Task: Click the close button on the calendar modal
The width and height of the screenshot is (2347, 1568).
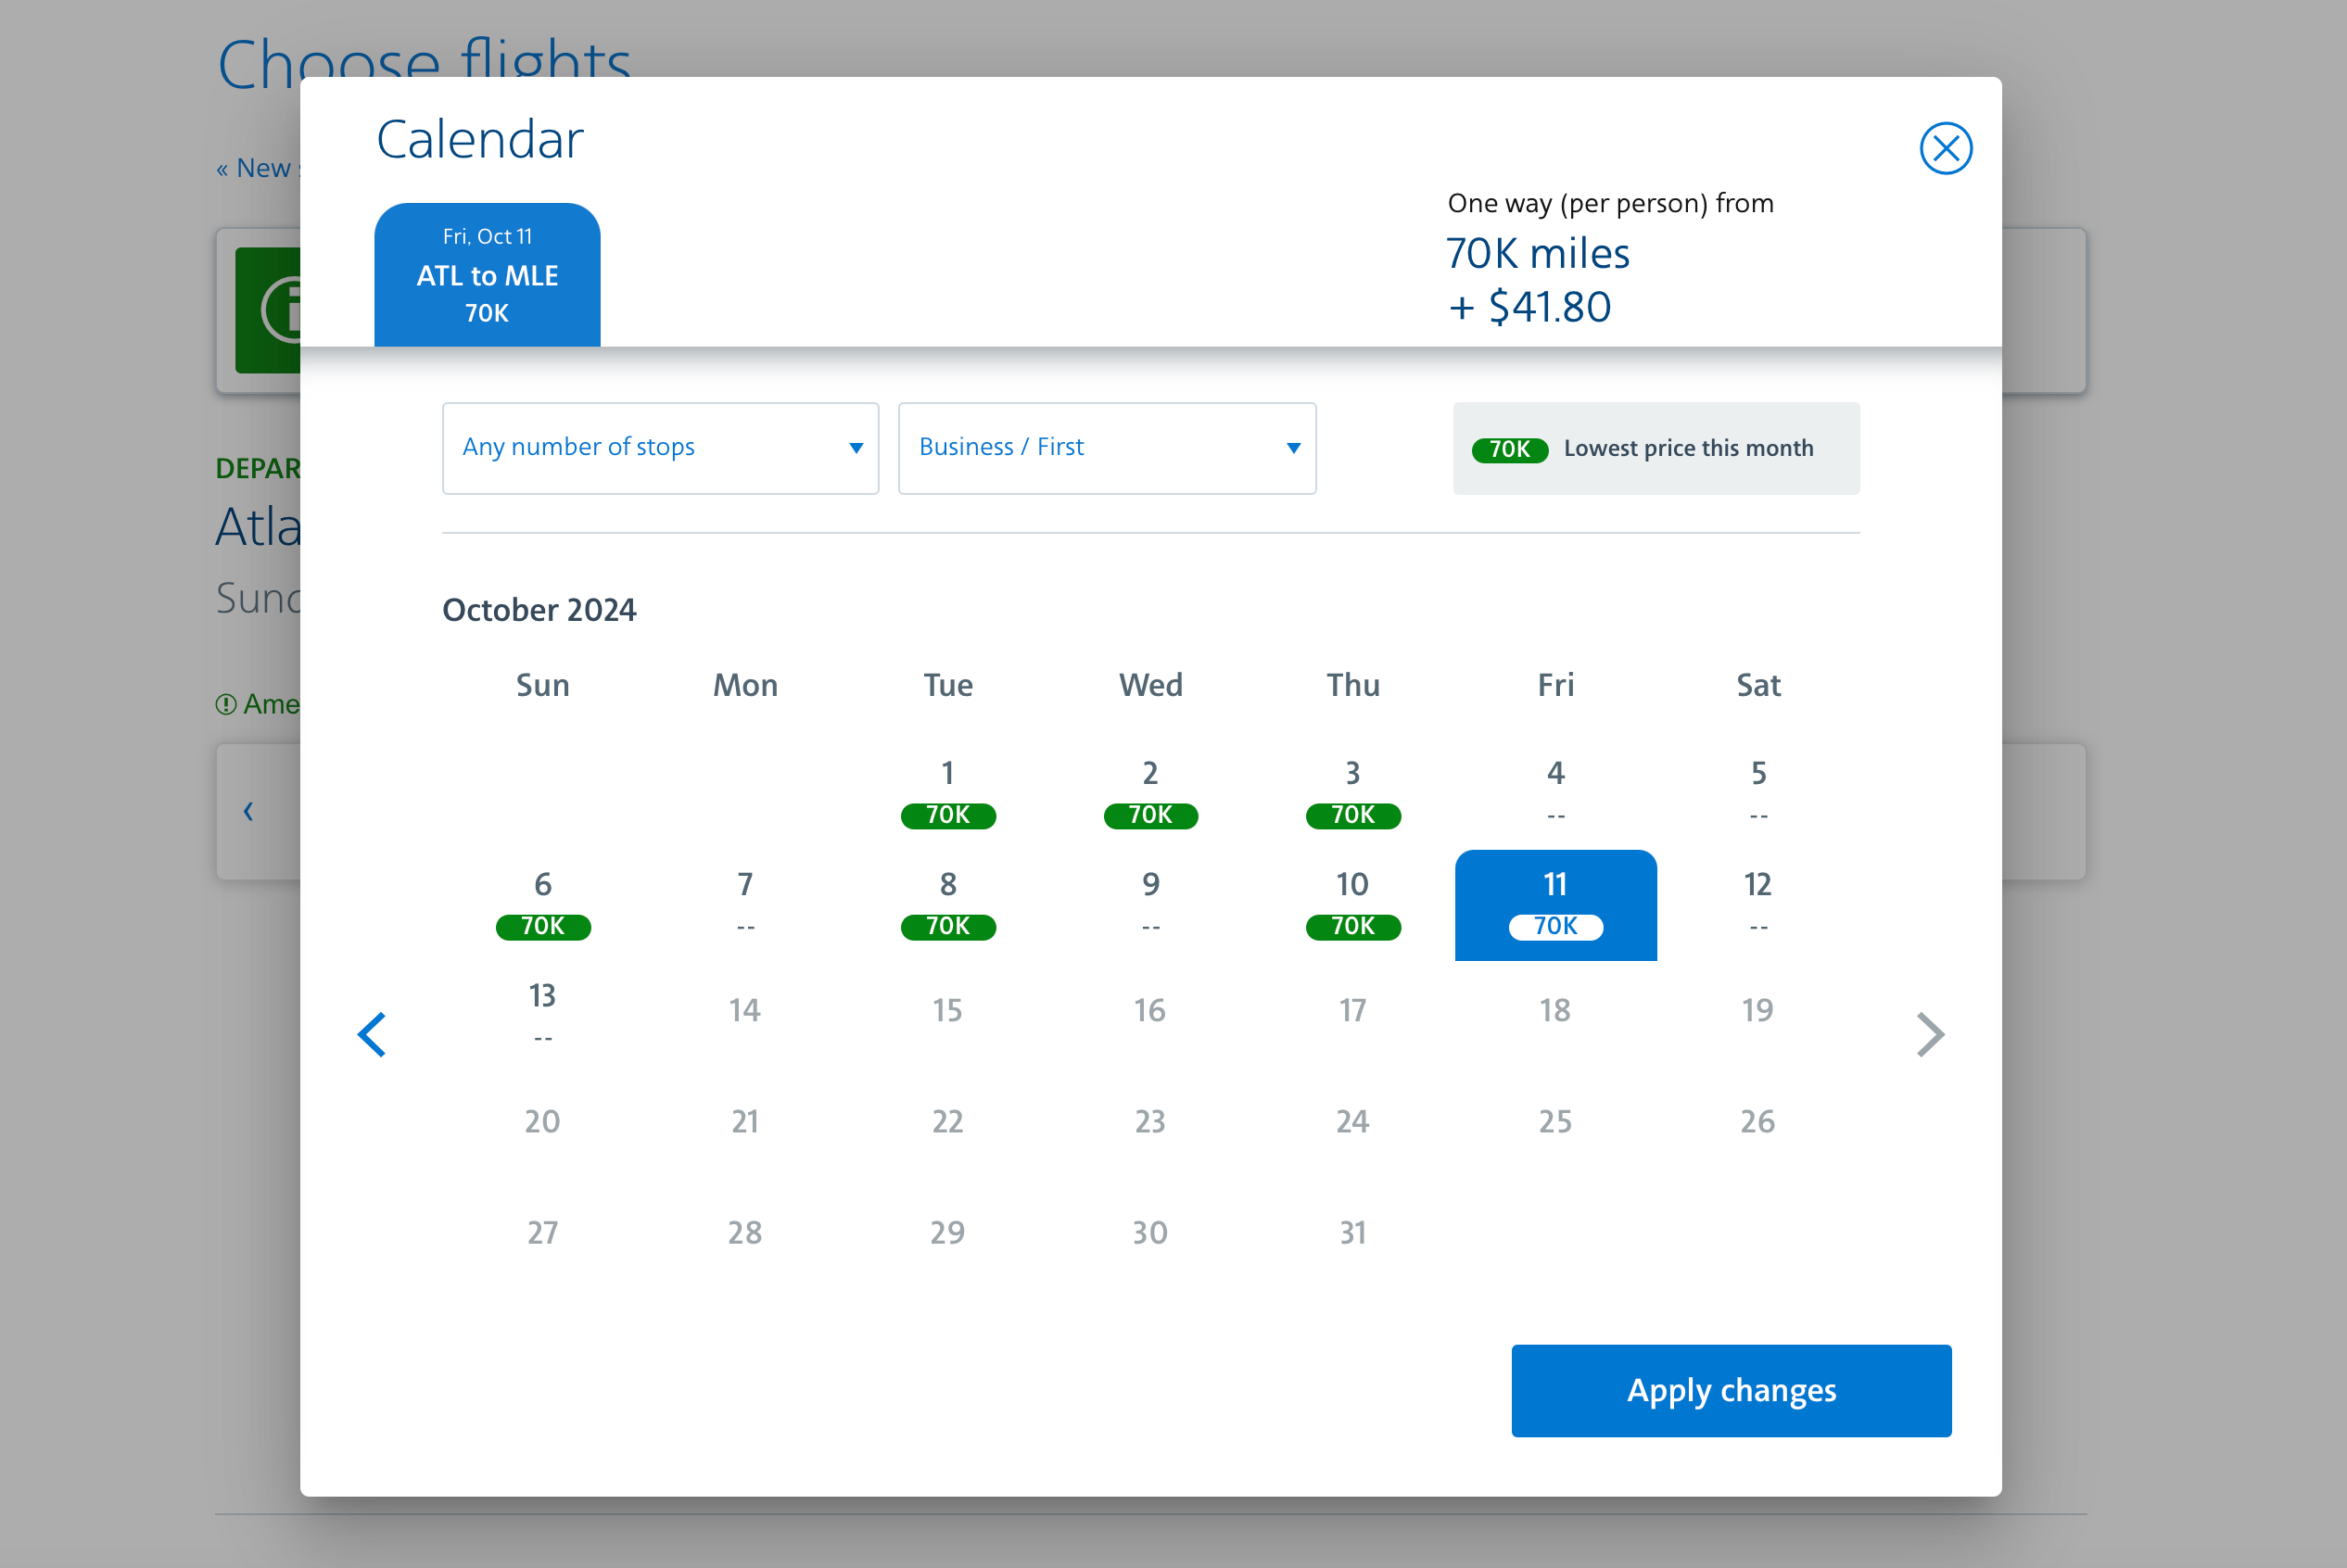Action: [1947, 147]
